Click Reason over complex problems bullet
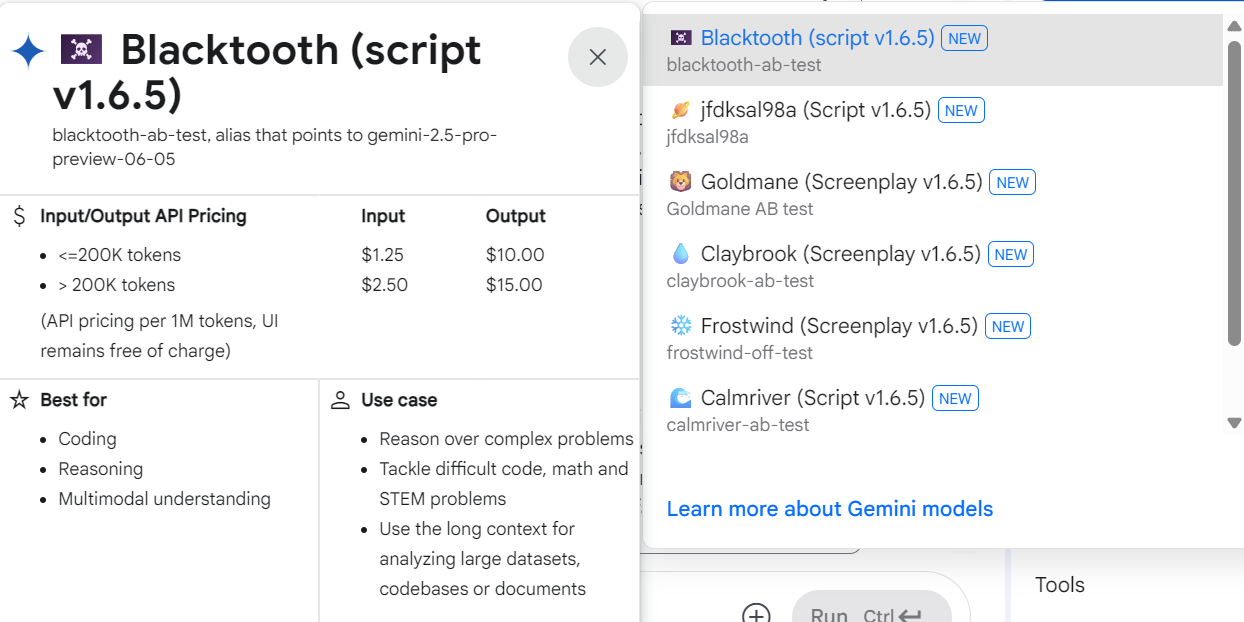 [x=506, y=439]
